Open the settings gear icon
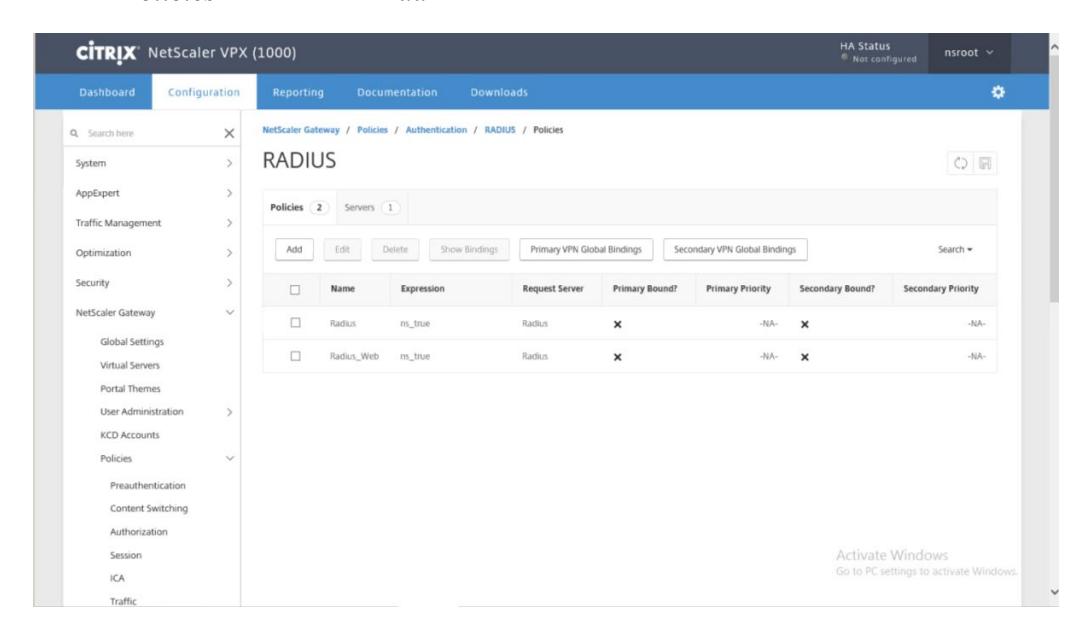The image size is (1083, 632). 997,92
